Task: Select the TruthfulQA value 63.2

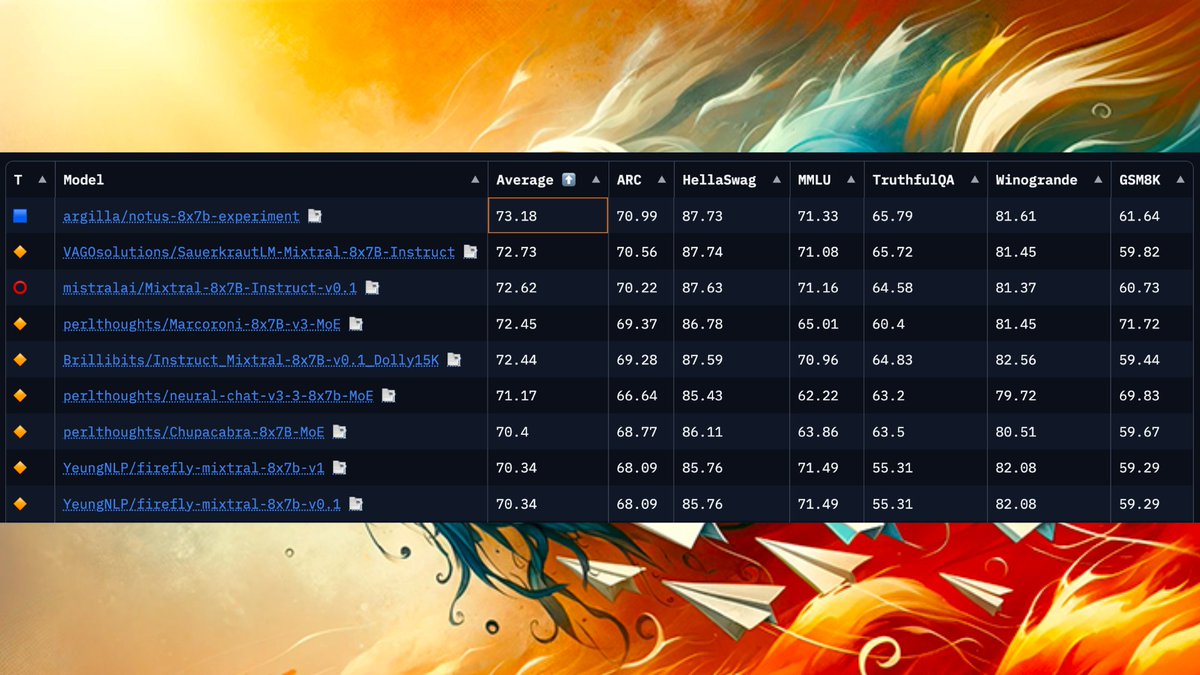Action: pyautogui.click(x=888, y=396)
